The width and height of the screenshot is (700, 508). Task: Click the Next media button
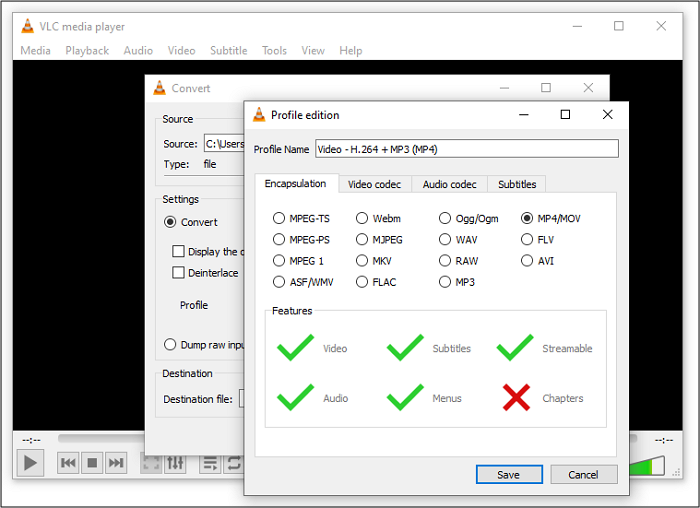pyautogui.click(x=116, y=463)
